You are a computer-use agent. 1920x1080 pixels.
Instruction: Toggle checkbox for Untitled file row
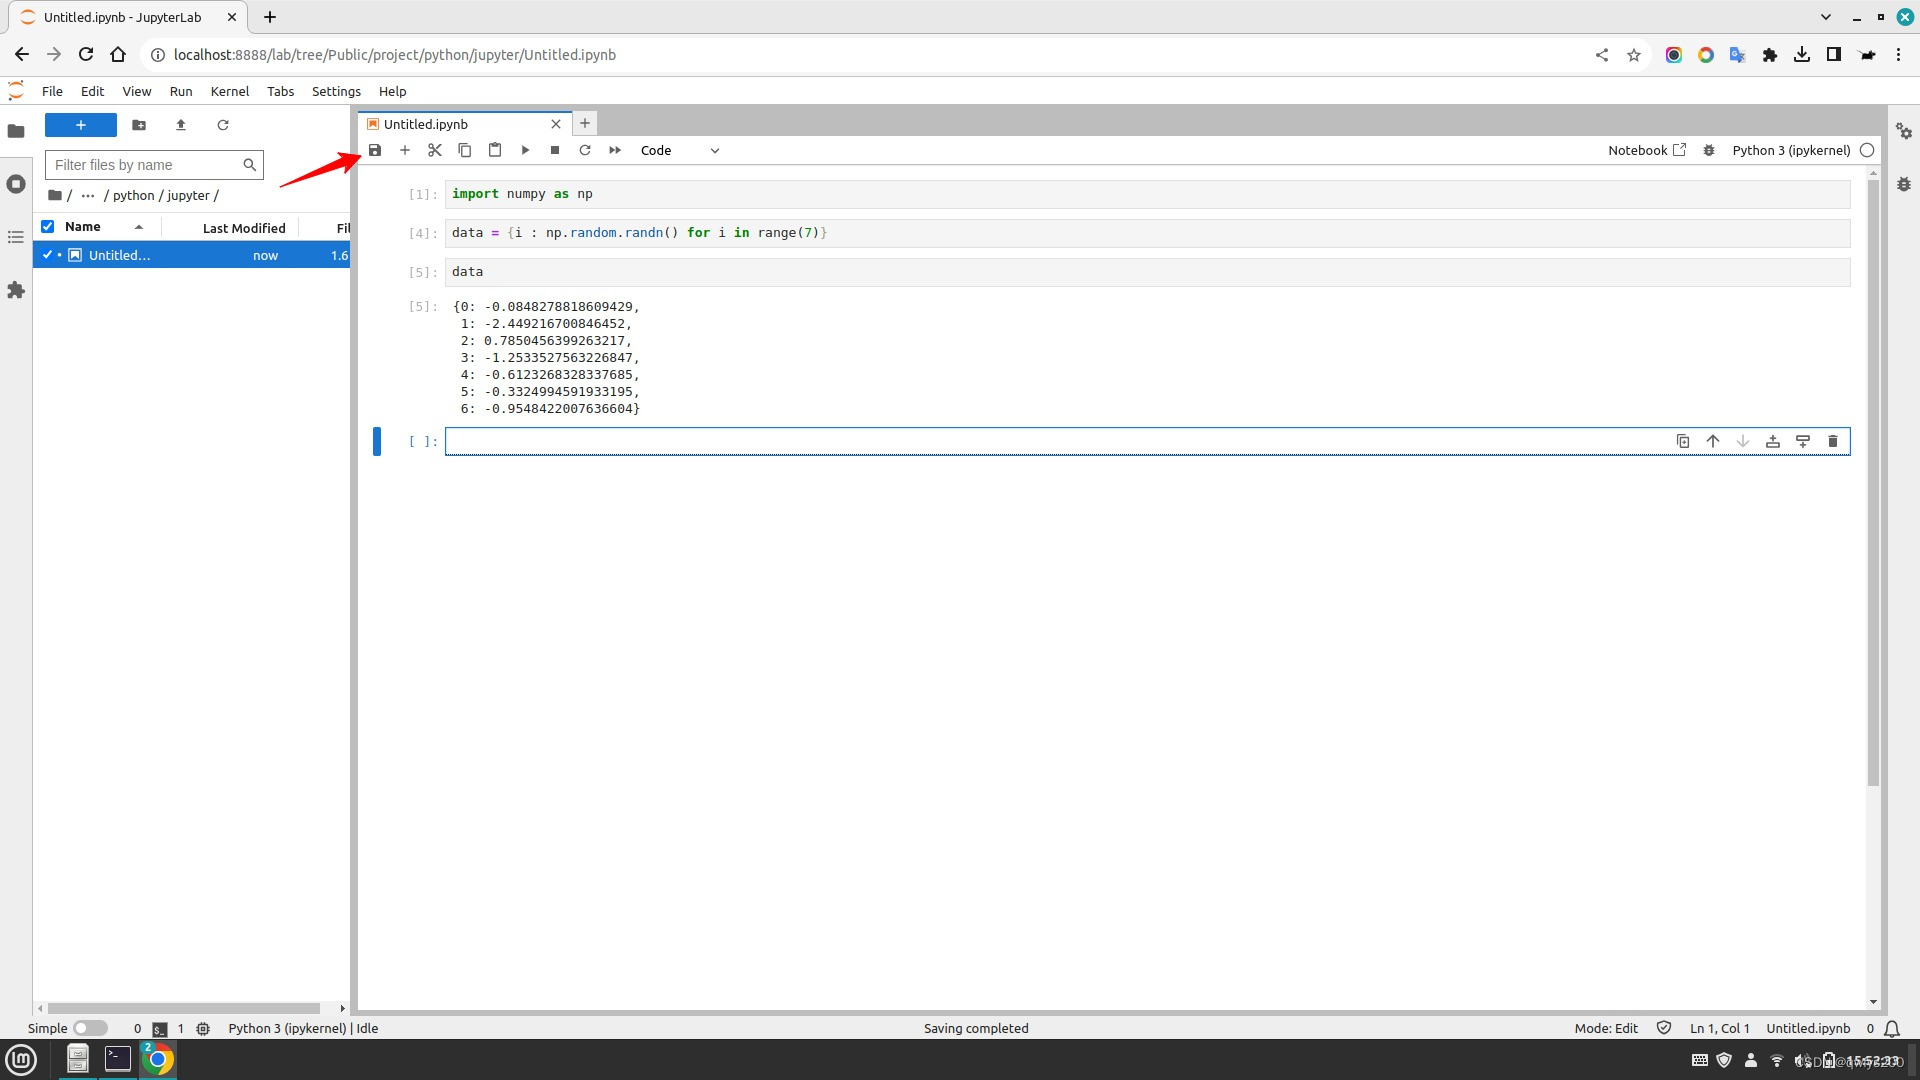pos(47,255)
